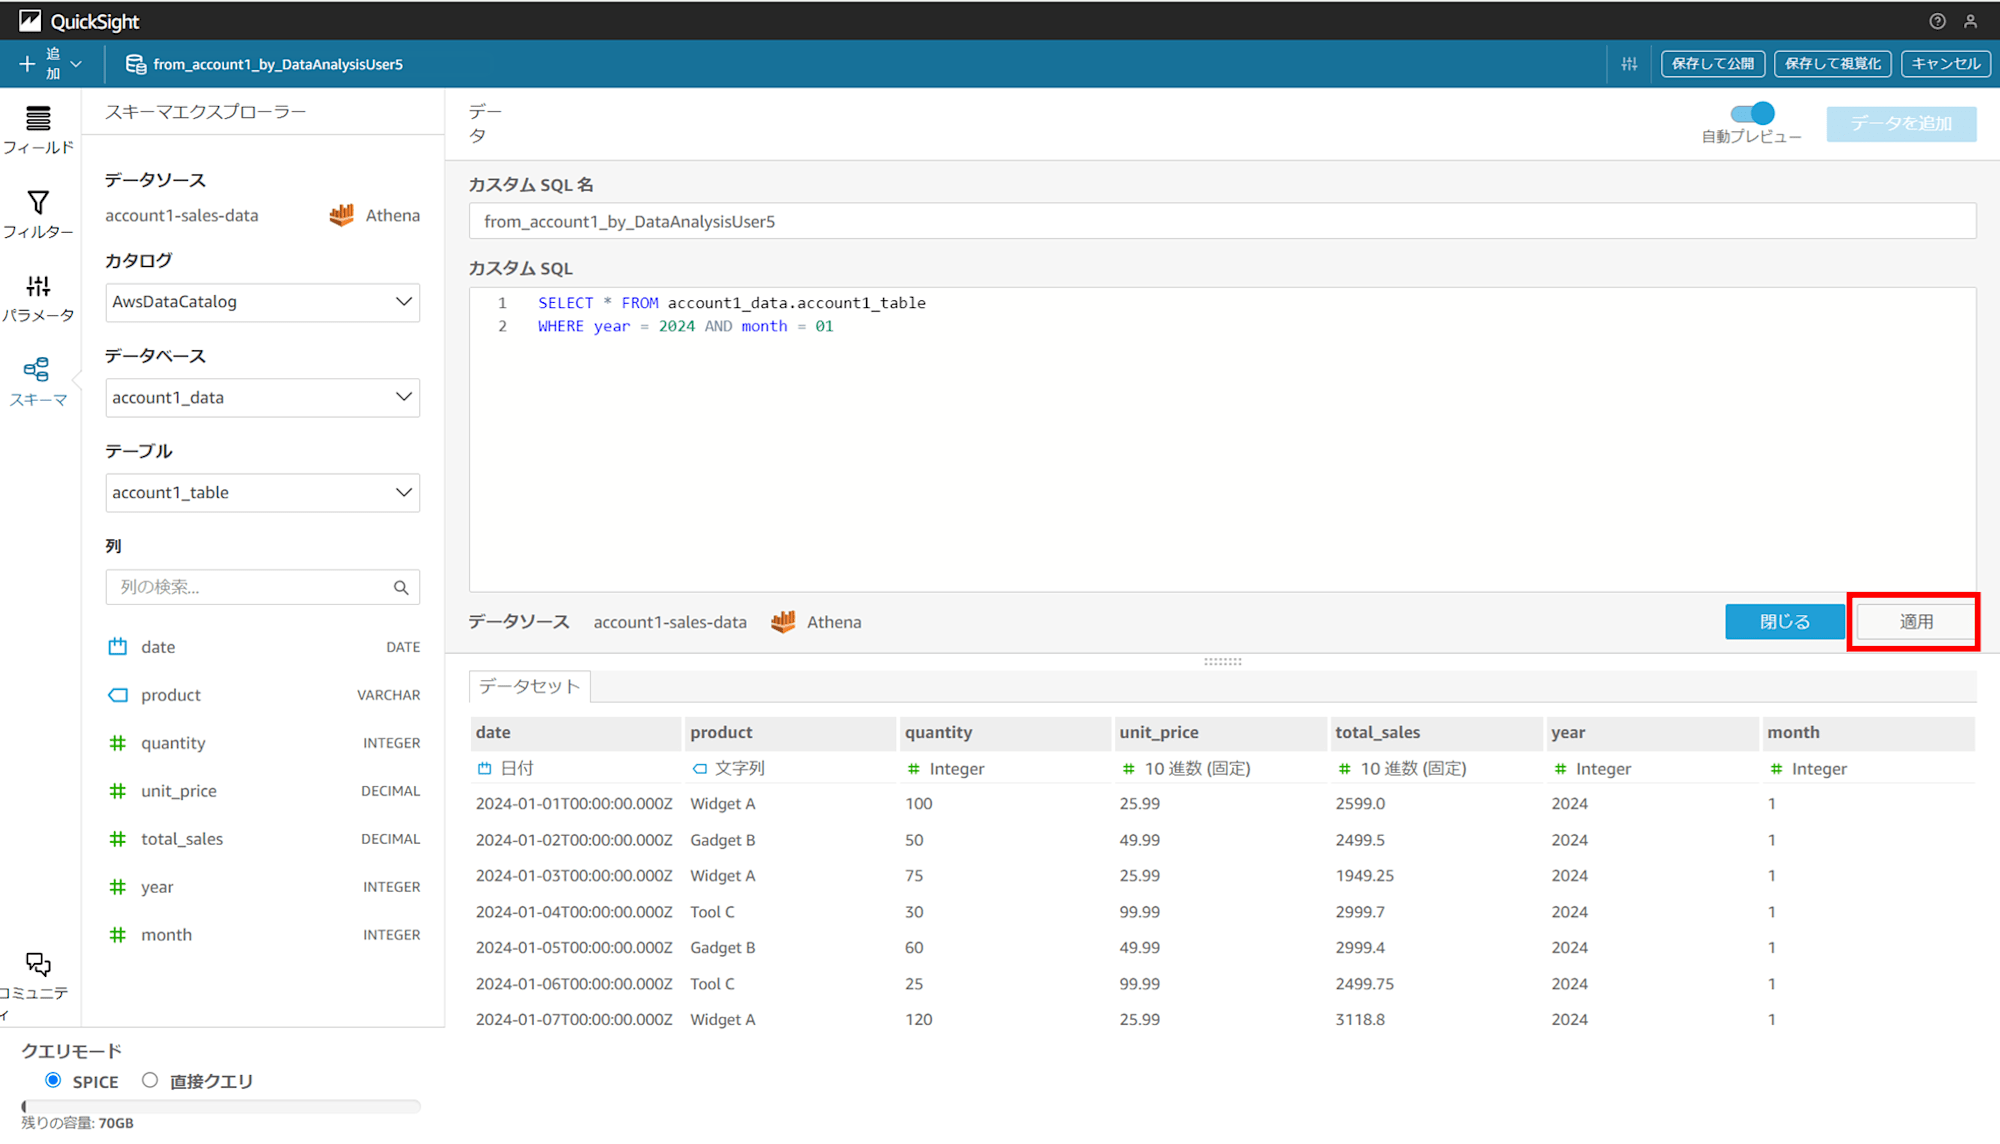The width and height of the screenshot is (2000, 1144).
Task: Open the カタログ AwsDataCatalog dropdown
Action: coord(262,302)
